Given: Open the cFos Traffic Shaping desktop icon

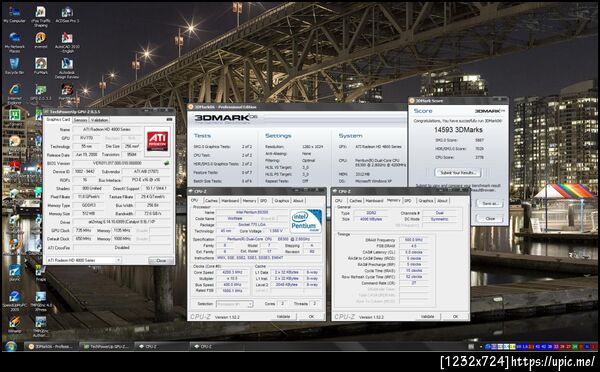Looking at the screenshot, I should [x=41, y=16].
